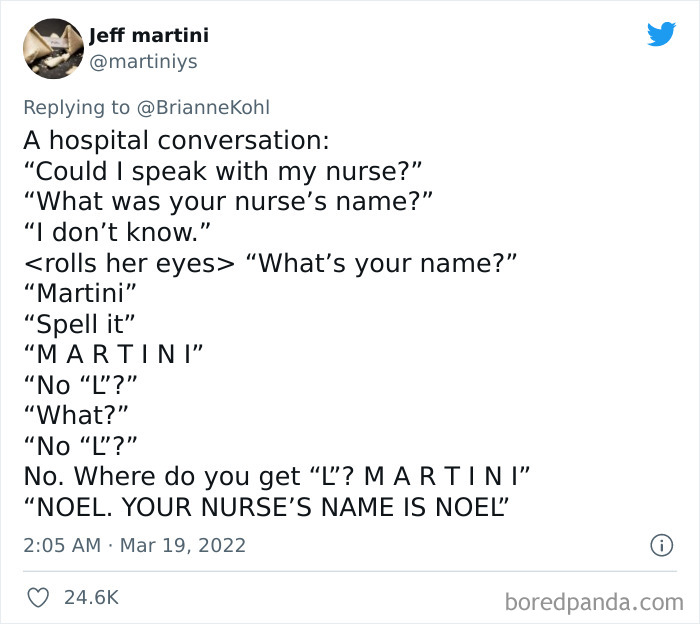The height and width of the screenshot is (624, 700).
Task: Click the 'Could I speak with my nurse?' line
Action: click(x=223, y=171)
